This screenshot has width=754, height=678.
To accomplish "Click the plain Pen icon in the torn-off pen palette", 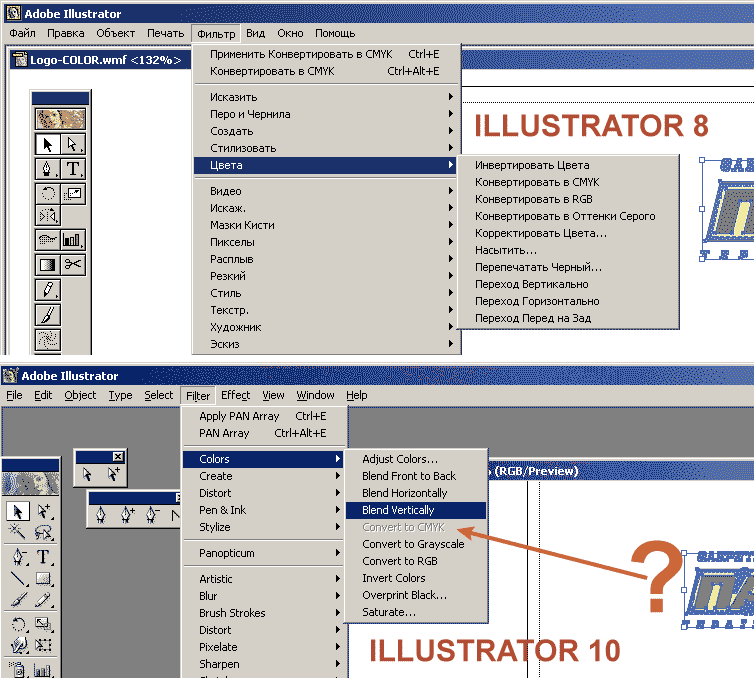I will [x=101, y=515].
